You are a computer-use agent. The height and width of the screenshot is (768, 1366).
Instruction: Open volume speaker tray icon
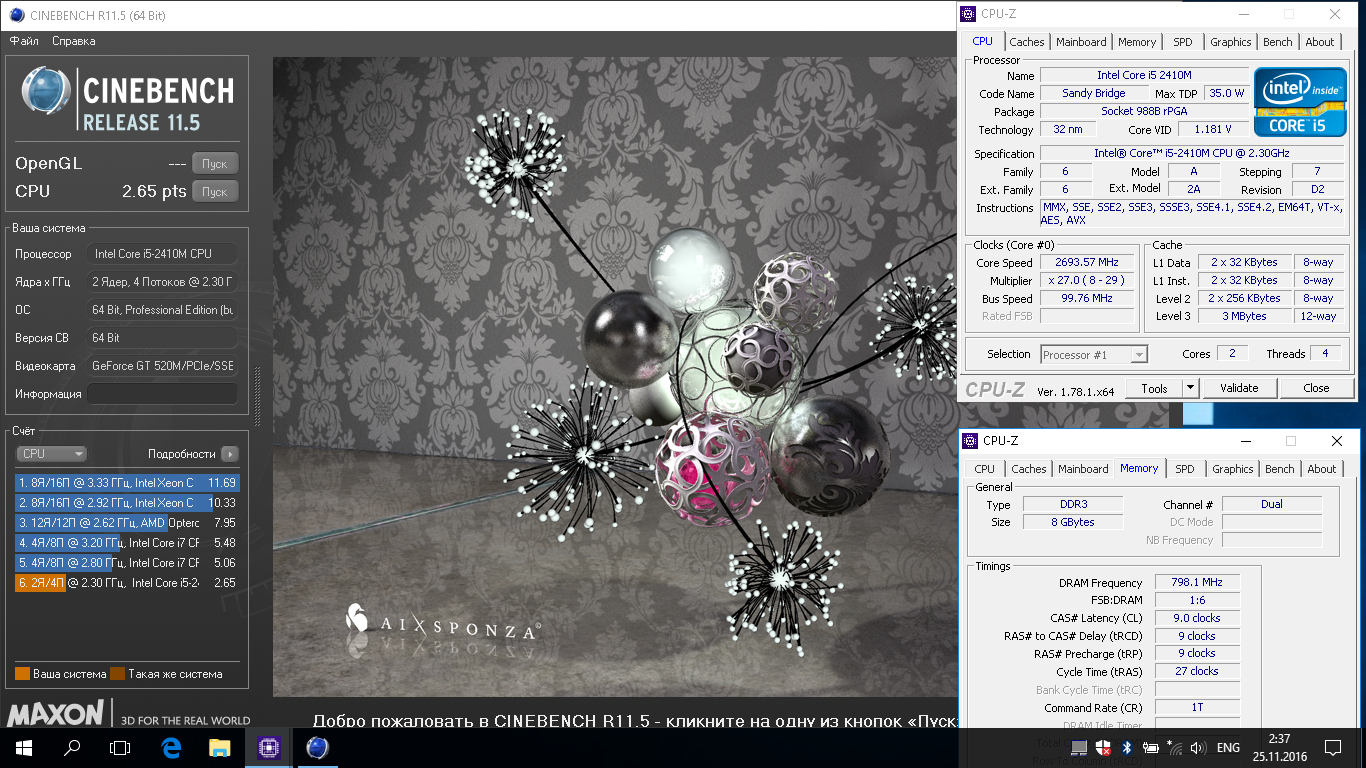1196,748
